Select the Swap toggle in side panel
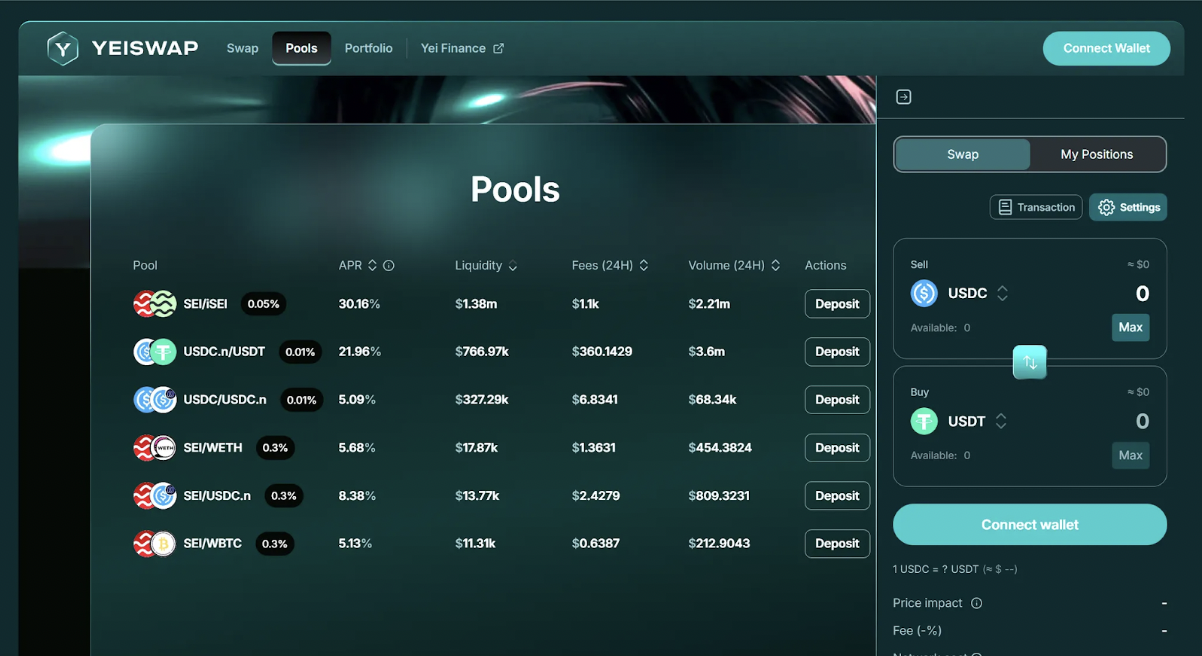The image size is (1202, 656). tap(963, 154)
